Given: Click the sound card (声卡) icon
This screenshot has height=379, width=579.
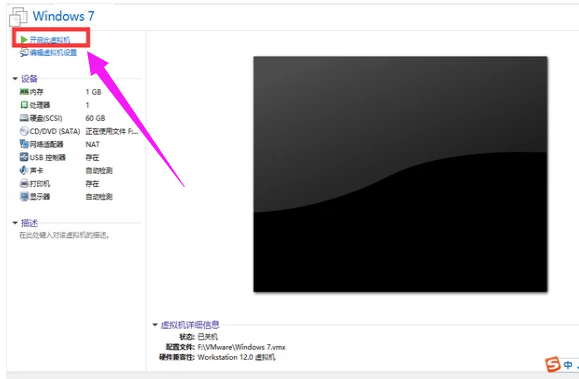Looking at the screenshot, I should pos(24,170).
